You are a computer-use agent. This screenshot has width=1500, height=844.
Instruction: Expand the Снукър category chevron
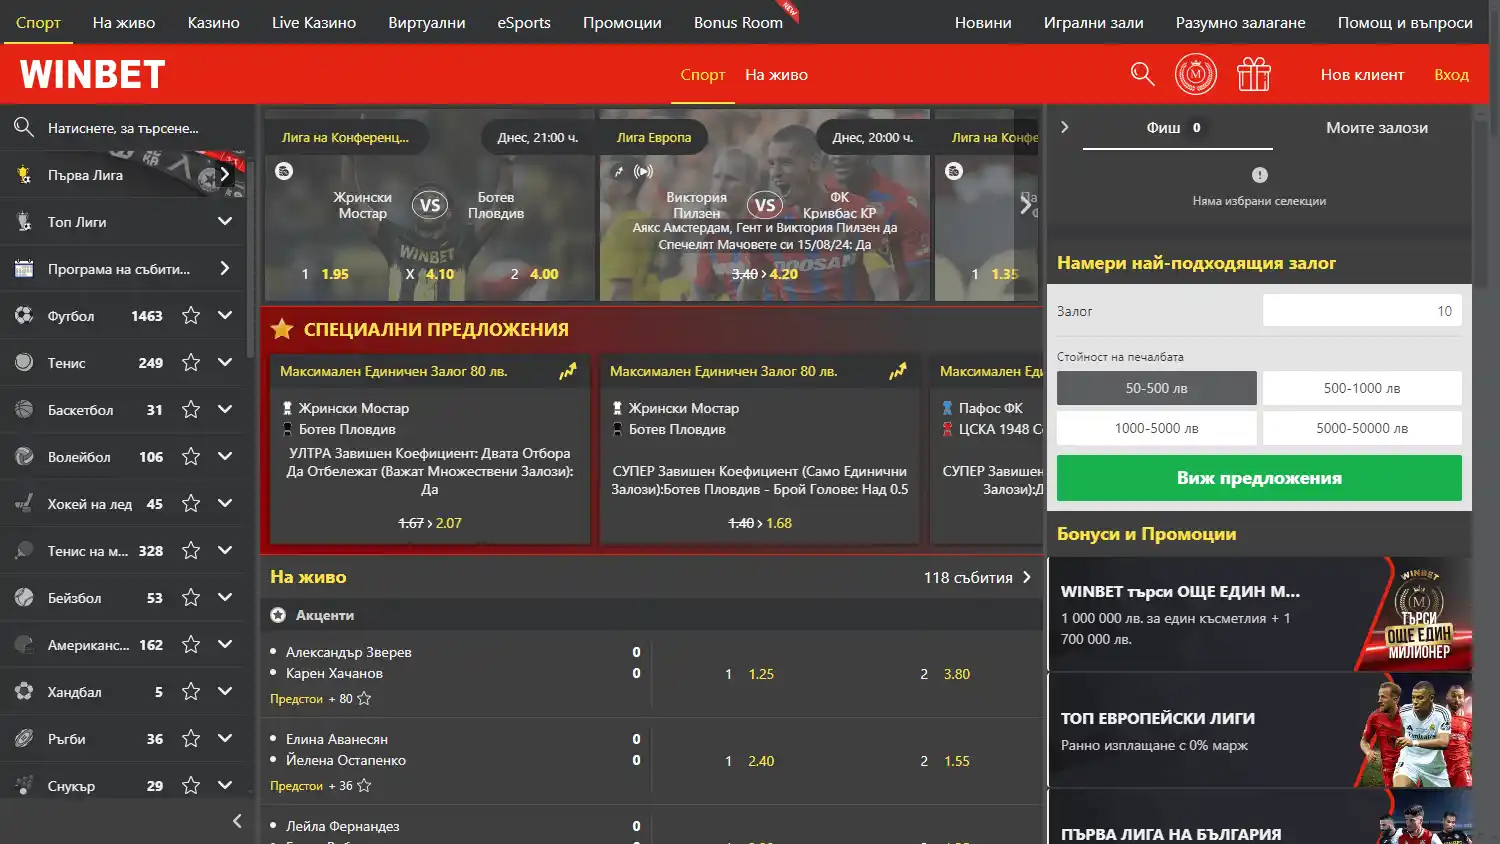pyautogui.click(x=225, y=786)
